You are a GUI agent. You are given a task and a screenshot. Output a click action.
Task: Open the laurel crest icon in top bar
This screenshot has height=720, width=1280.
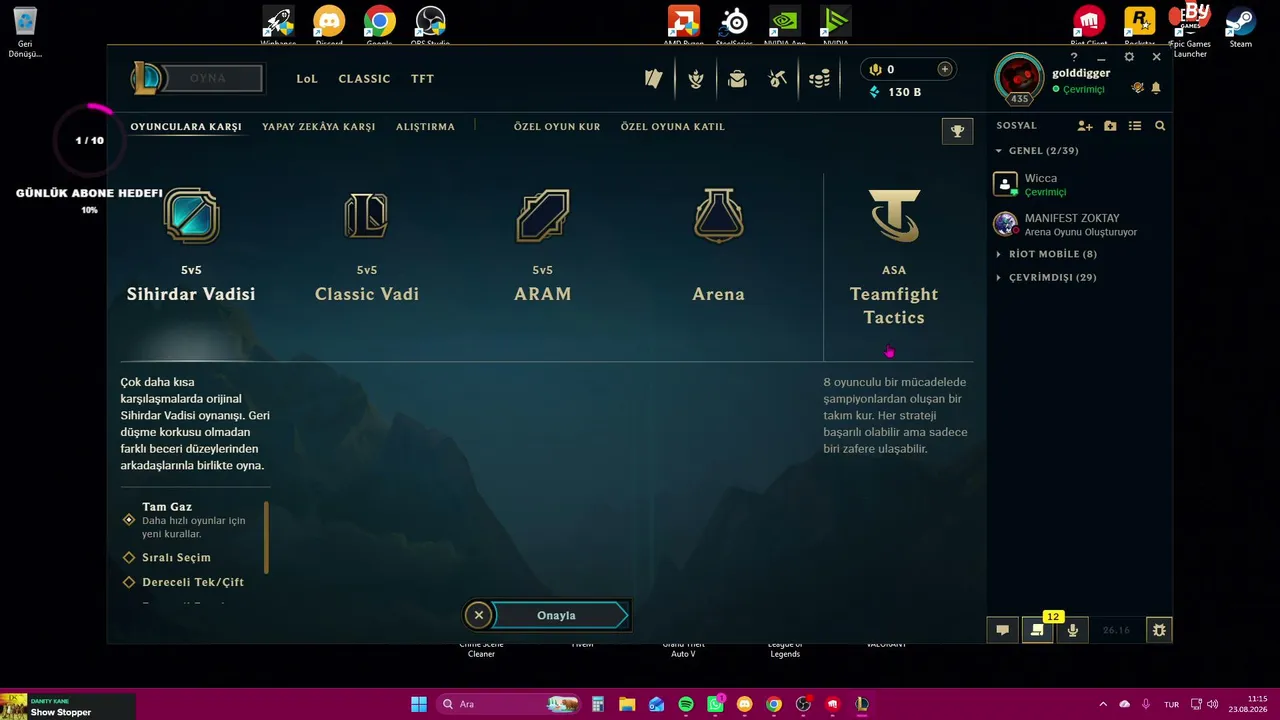click(696, 79)
